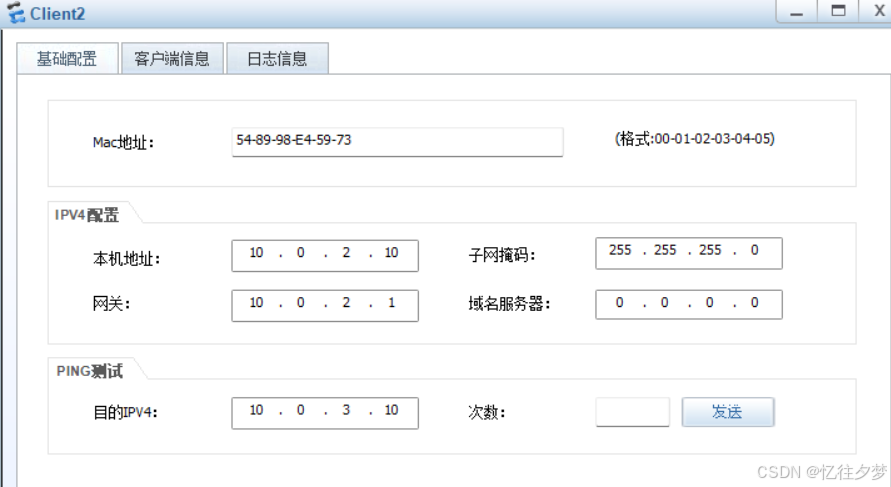Screen dimensions: 891x487
Task: Click the 目的IPV4 label
Action: click(125, 412)
